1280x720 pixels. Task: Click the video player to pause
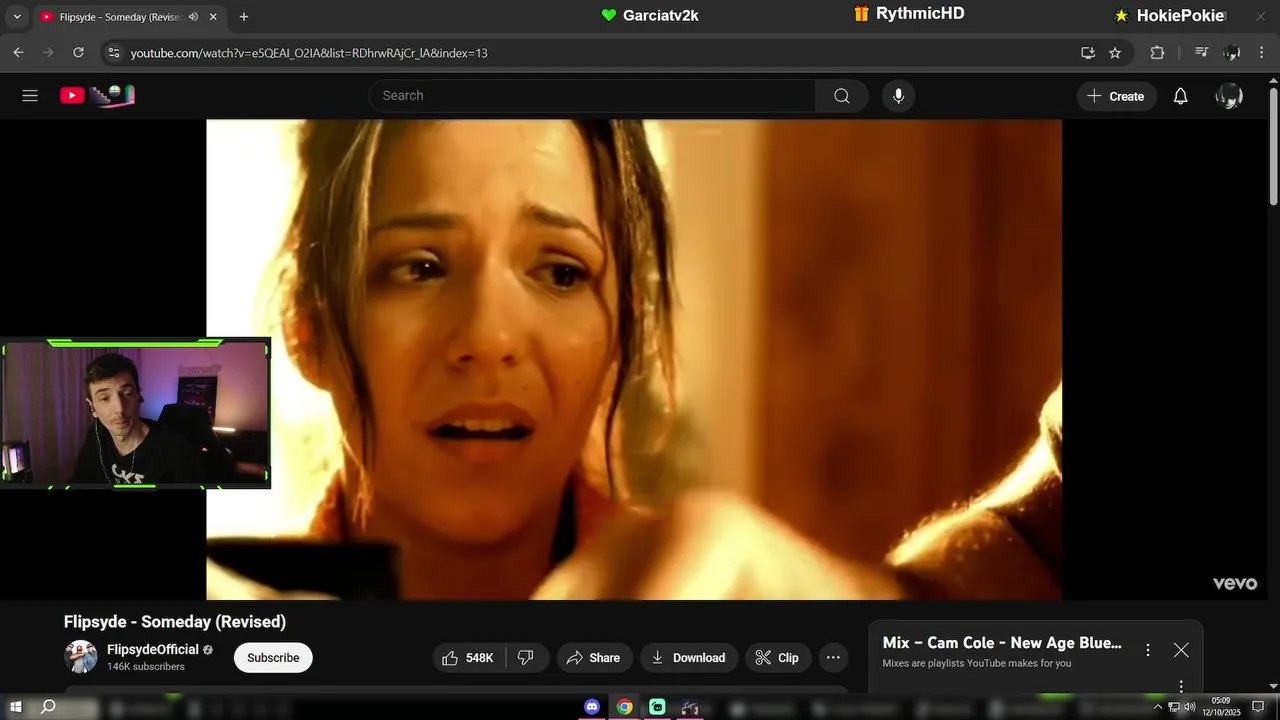[x=634, y=360]
